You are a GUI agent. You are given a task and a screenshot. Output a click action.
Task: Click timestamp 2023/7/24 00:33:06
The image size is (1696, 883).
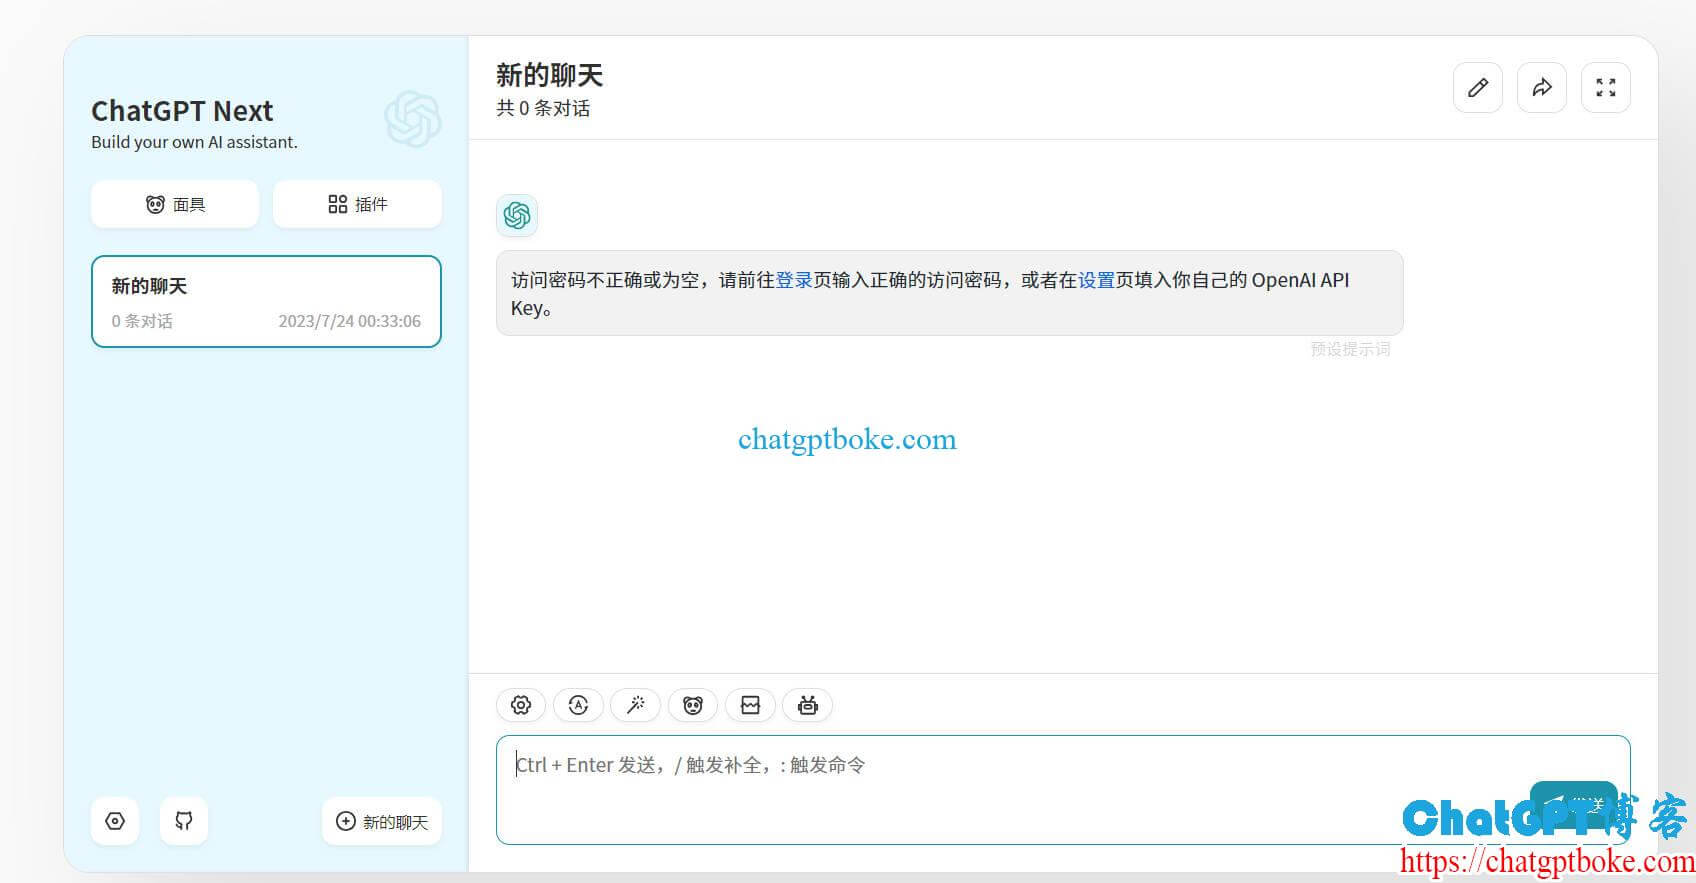coord(350,321)
